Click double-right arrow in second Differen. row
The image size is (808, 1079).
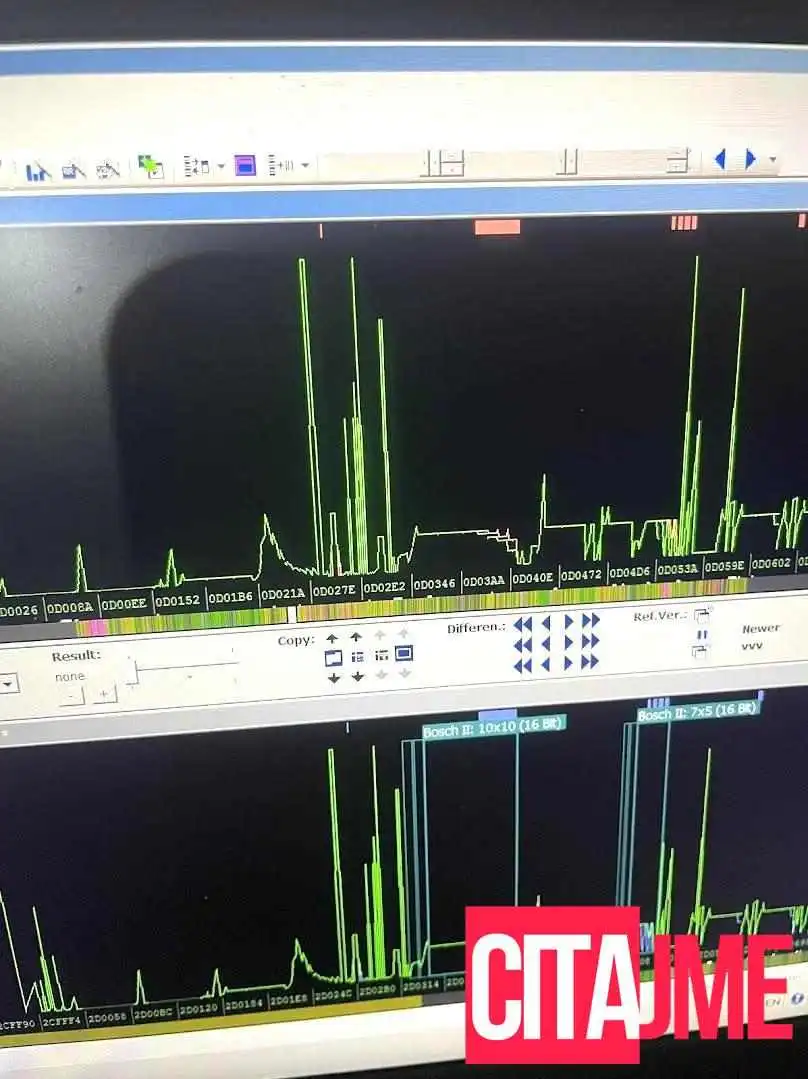(591, 641)
